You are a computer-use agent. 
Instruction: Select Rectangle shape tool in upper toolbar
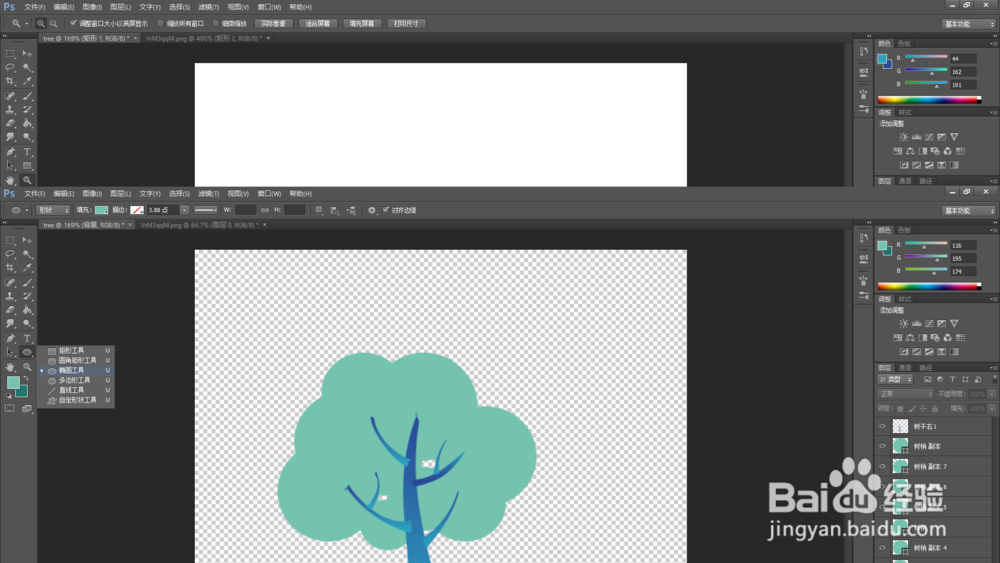coord(27,166)
